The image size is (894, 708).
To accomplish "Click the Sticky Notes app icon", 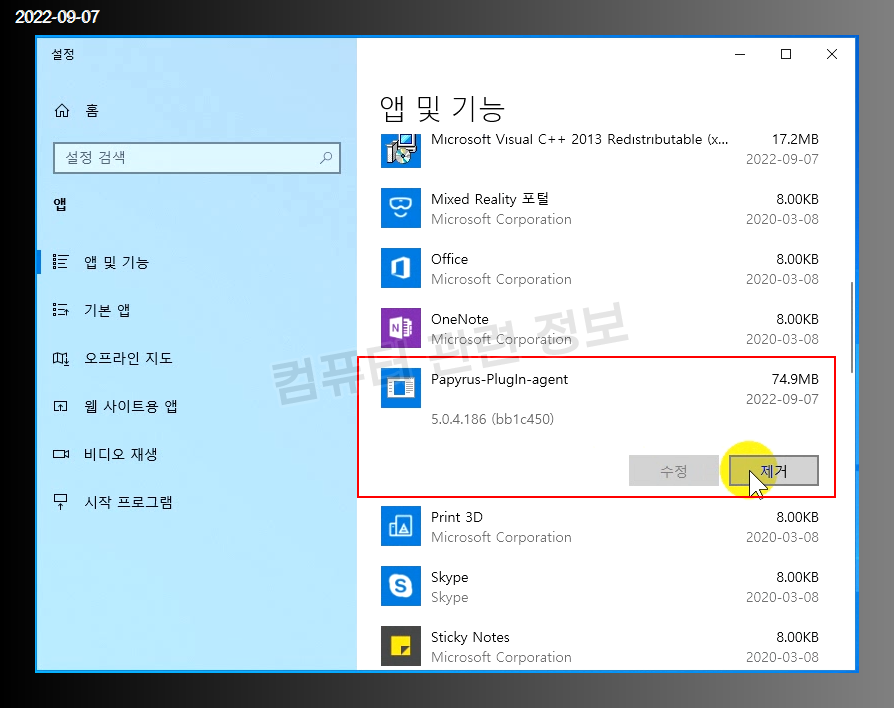I will [x=401, y=646].
